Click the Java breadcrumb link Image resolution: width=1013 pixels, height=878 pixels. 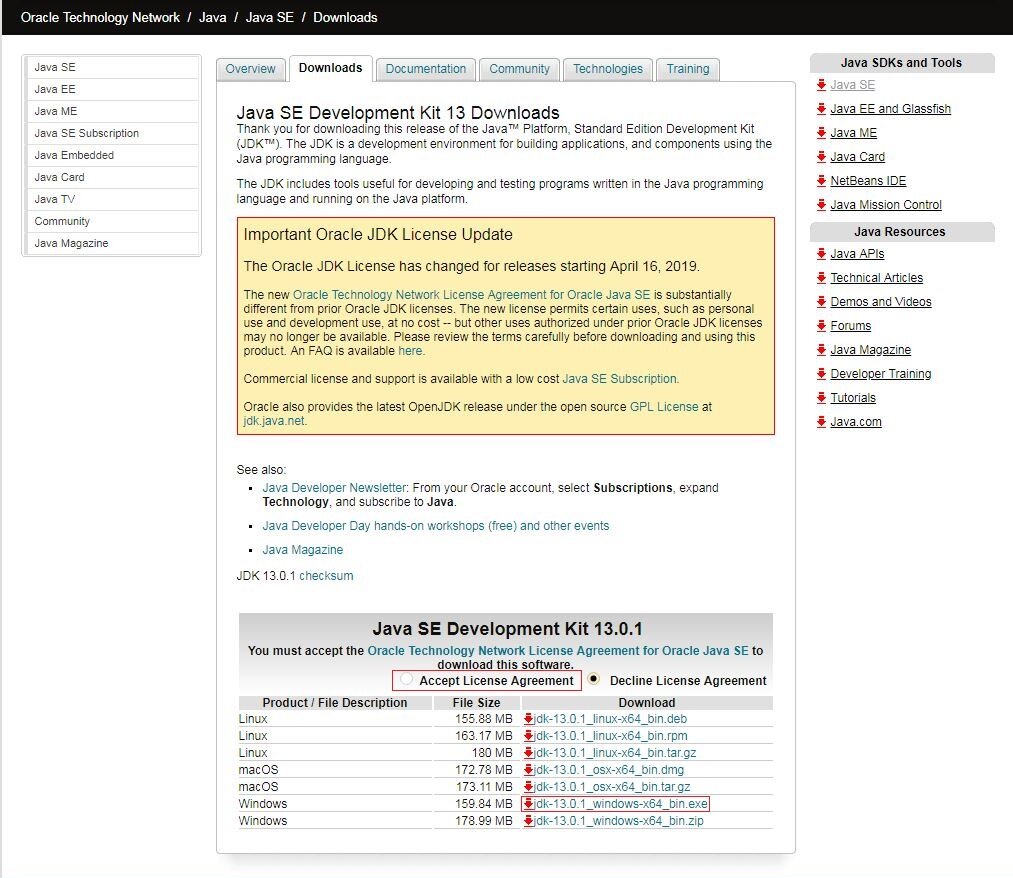[213, 17]
